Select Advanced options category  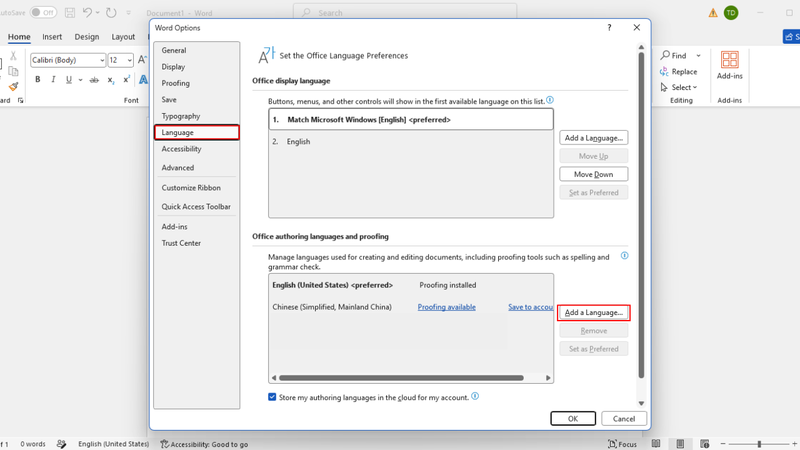click(196, 167)
